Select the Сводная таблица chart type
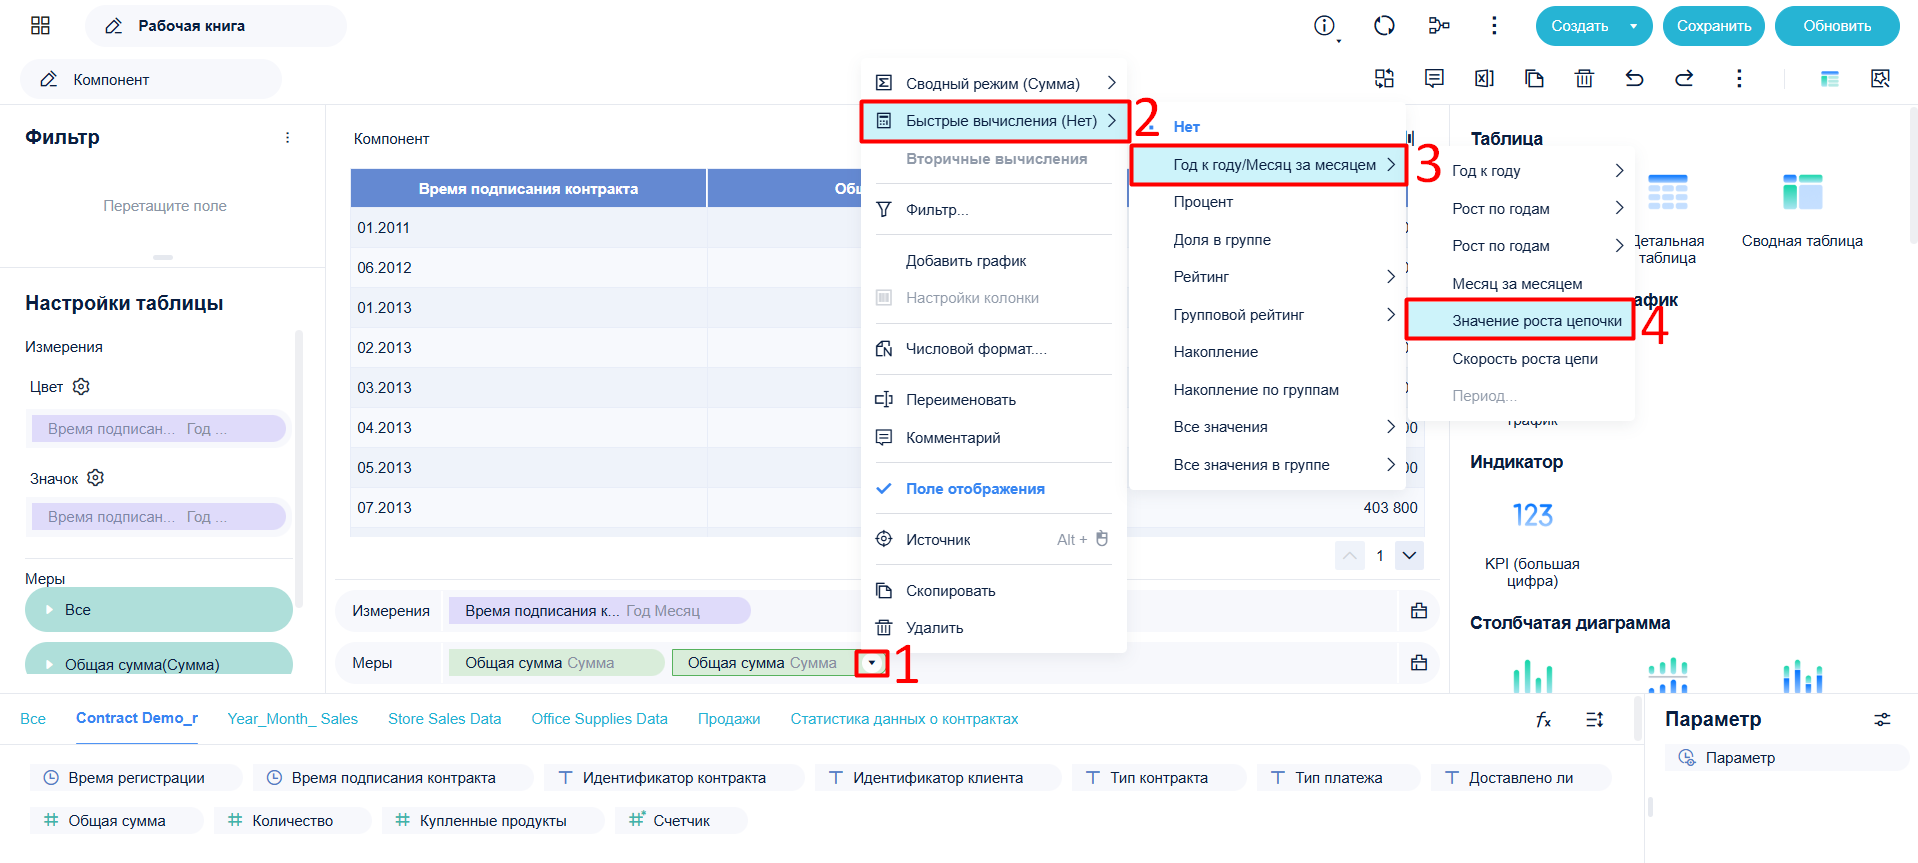The width and height of the screenshot is (1918, 863). tap(1802, 210)
